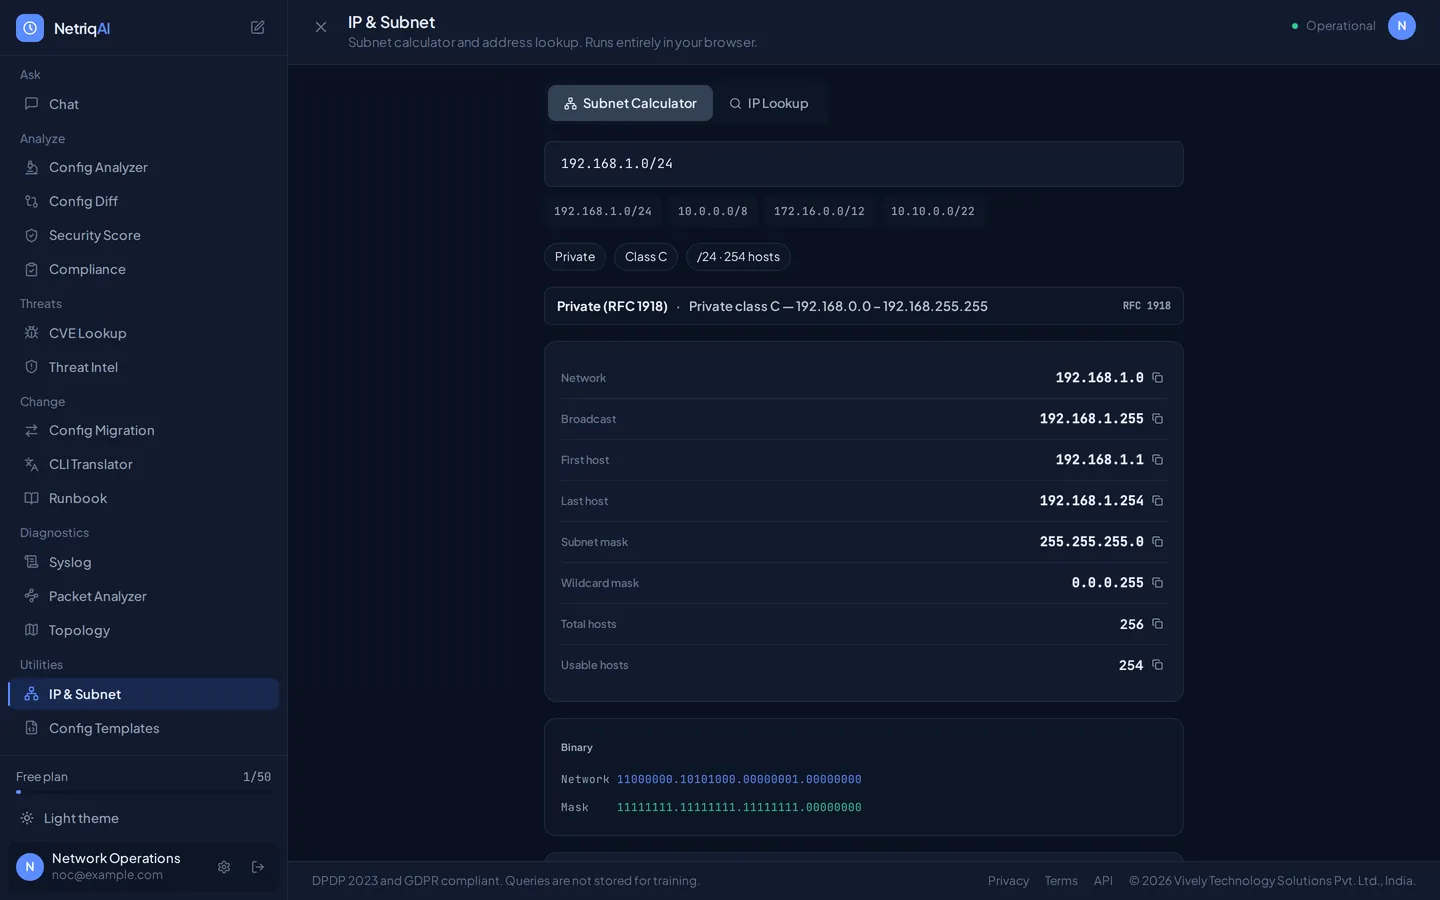The height and width of the screenshot is (900, 1440).
Task: Open CVE Lookup
Action: click(143, 333)
